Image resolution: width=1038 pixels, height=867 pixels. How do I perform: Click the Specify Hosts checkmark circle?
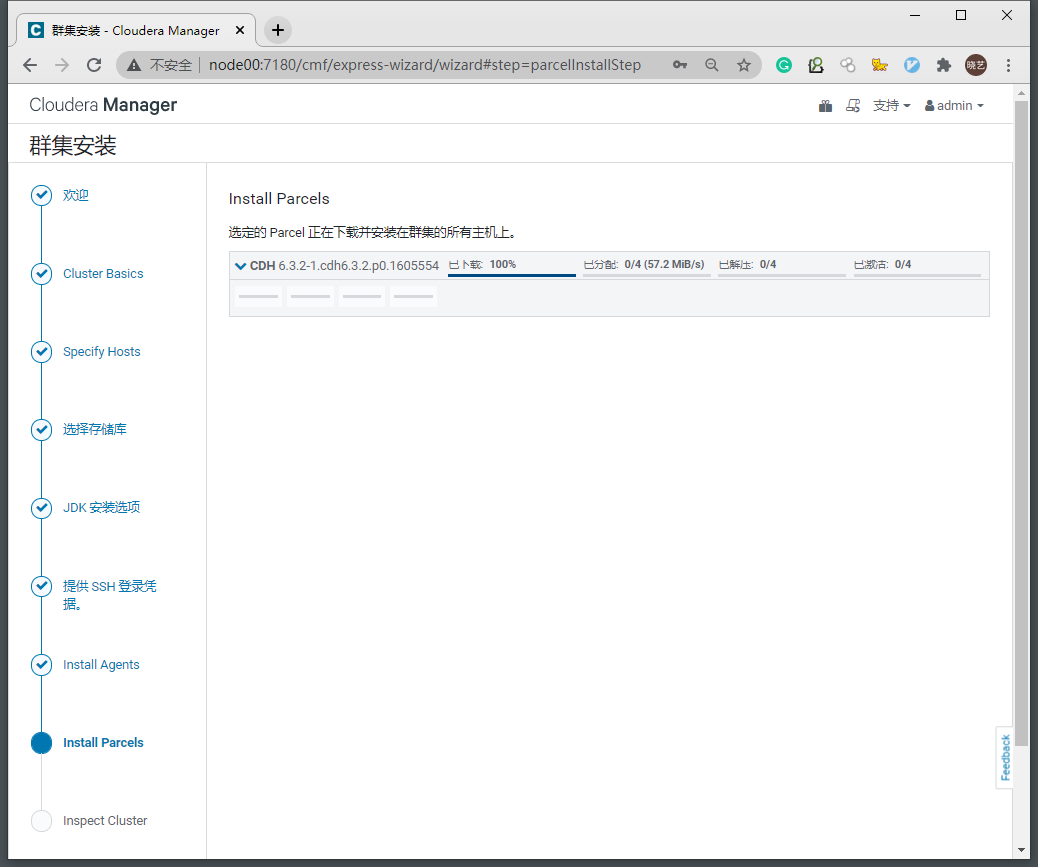coord(42,351)
